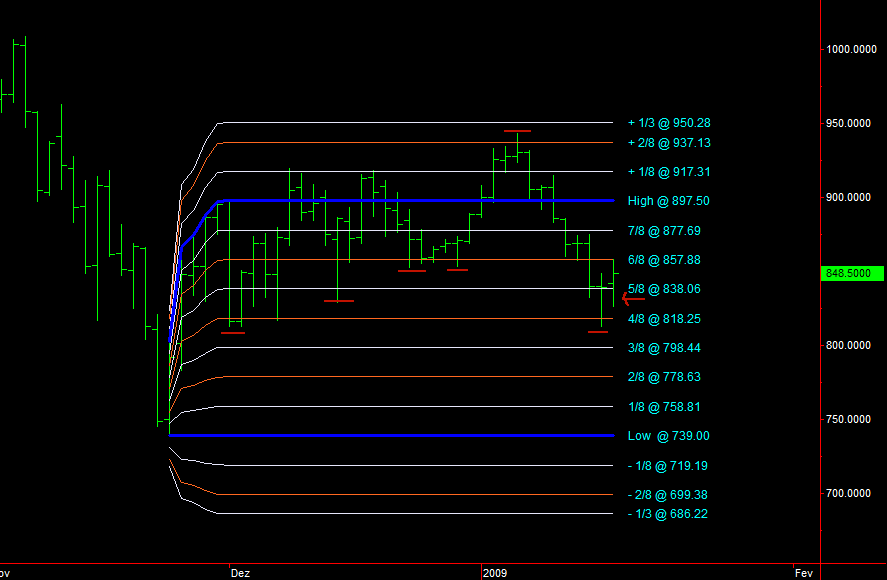Click the 'Dez' date axis label
887x580 pixels.
pos(240,573)
